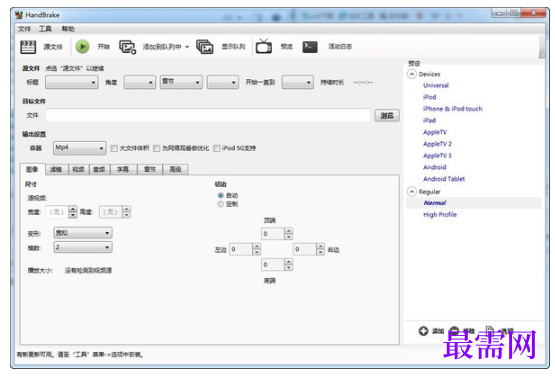The image size is (555, 376).
Task: Open the Mp4 container dropdown
Action: (x=80, y=148)
